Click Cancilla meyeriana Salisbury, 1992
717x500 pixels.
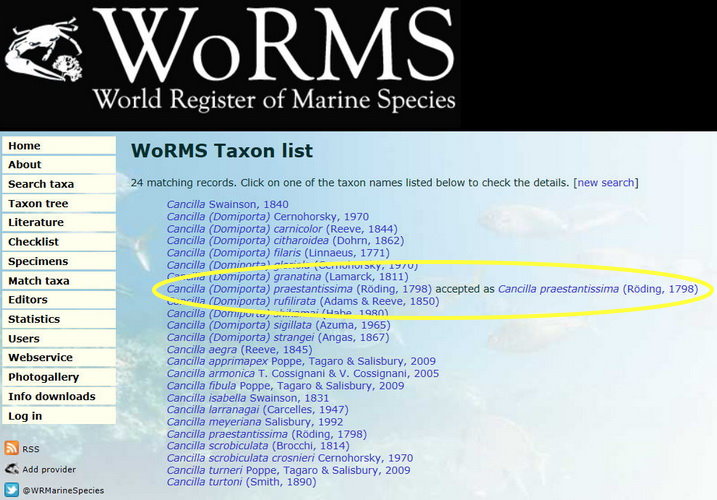pos(255,421)
